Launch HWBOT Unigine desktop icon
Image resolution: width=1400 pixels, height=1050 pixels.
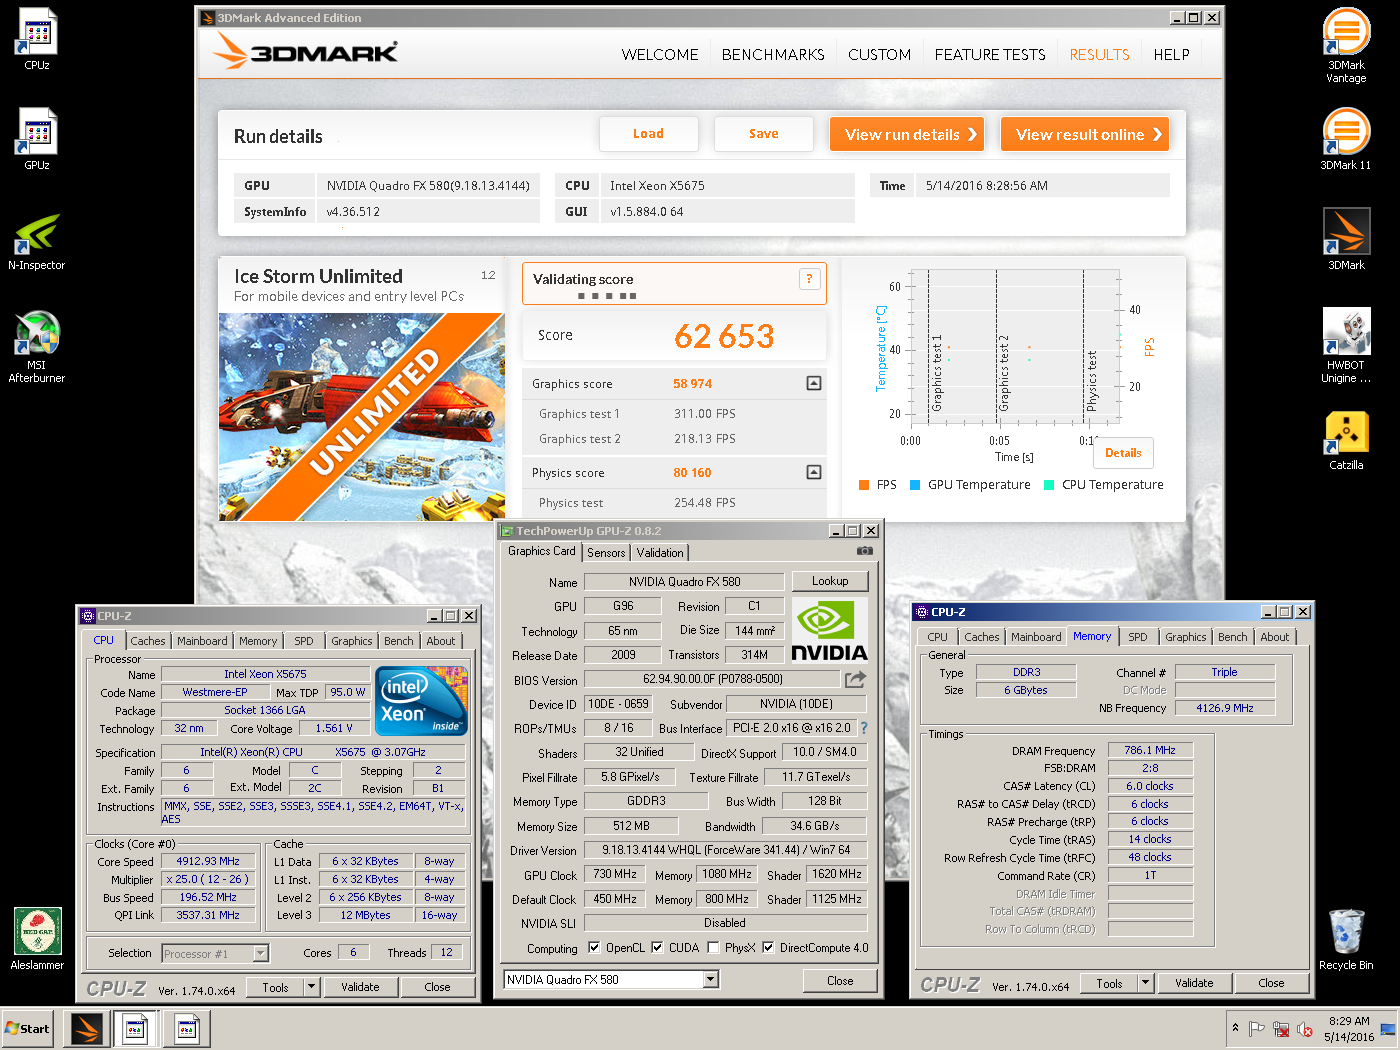coord(1346,347)
